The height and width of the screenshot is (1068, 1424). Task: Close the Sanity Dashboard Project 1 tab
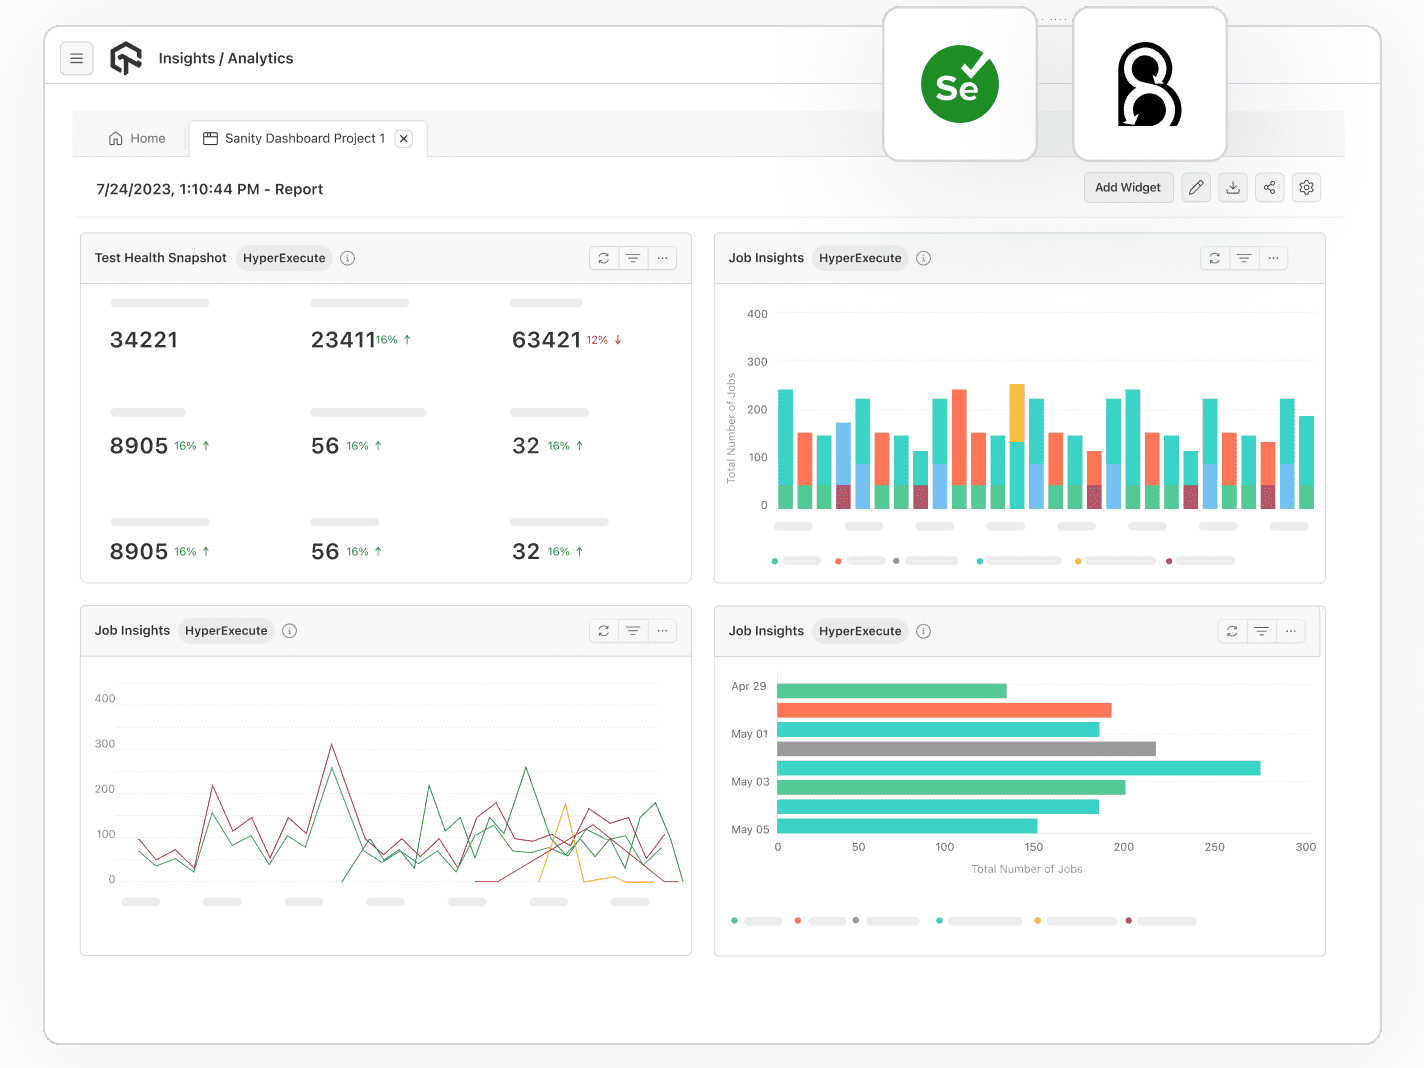tap(404, 138)
